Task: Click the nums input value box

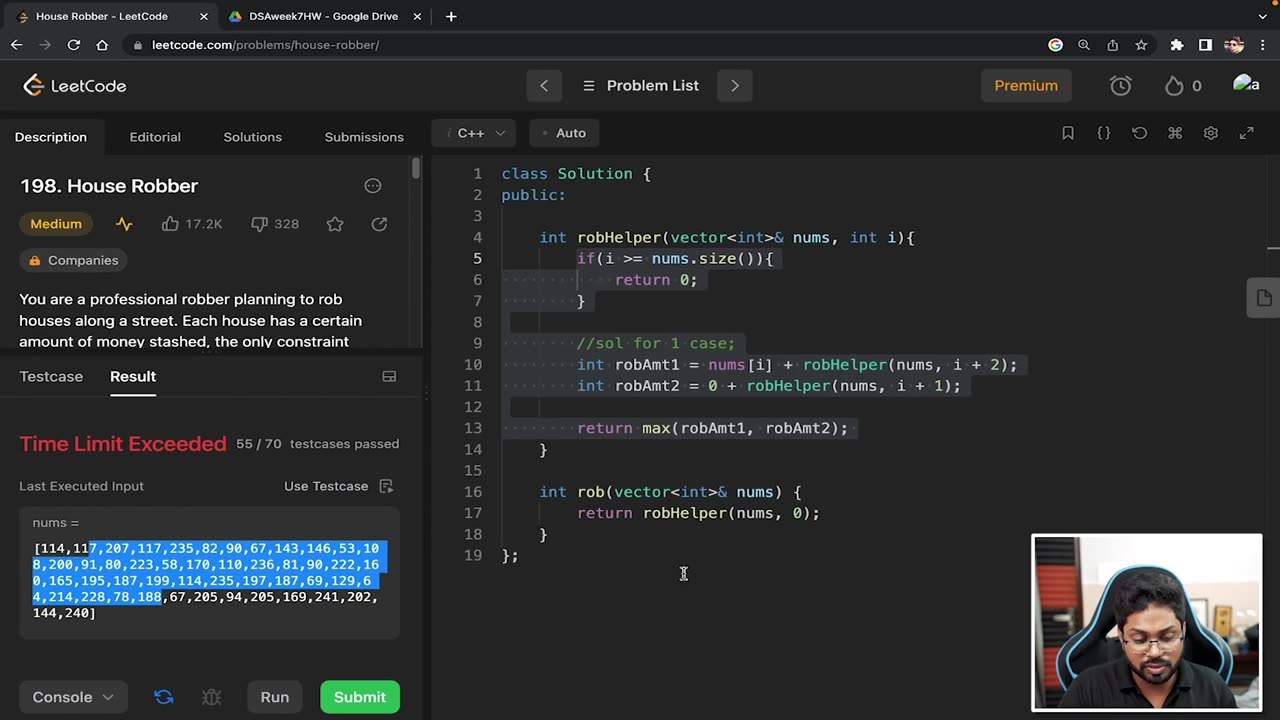Action: (209, 573)
